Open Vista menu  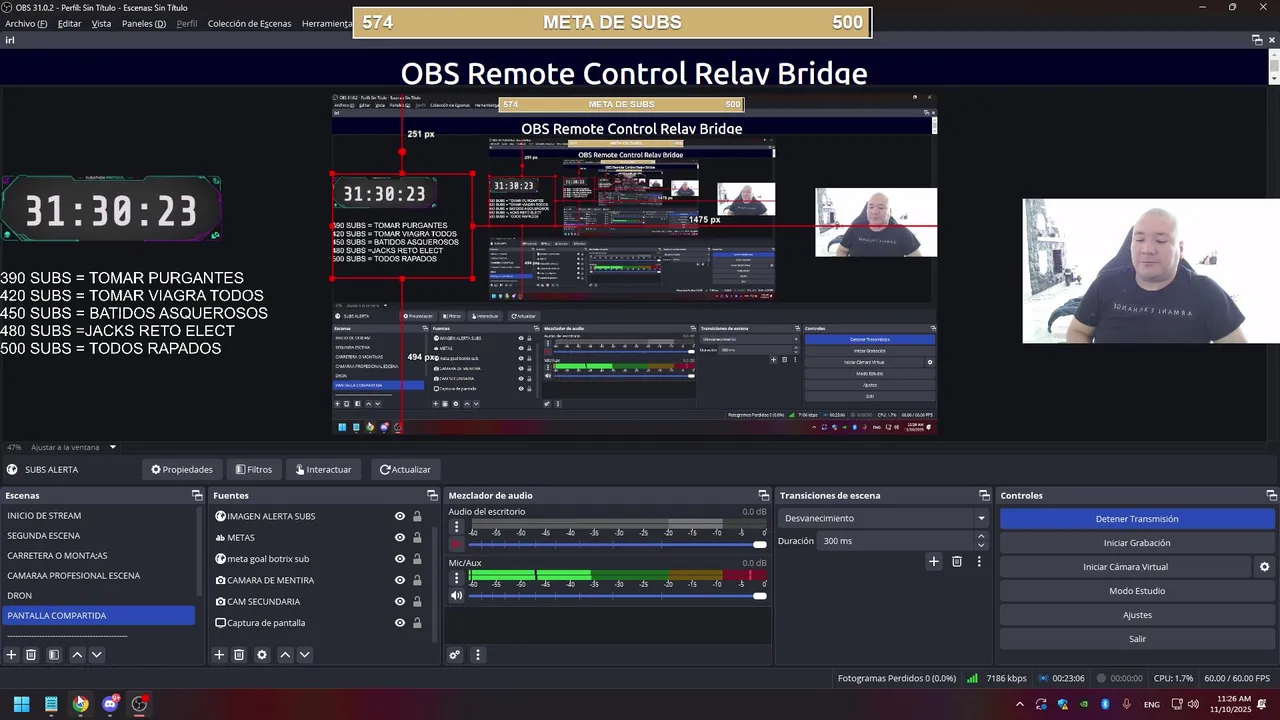[x=101, y=23]
